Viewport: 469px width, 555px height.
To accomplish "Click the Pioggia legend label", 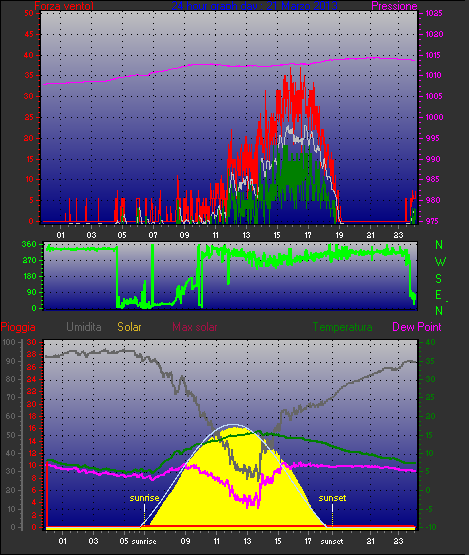I will pyautogui.click(x=18, y=327).
